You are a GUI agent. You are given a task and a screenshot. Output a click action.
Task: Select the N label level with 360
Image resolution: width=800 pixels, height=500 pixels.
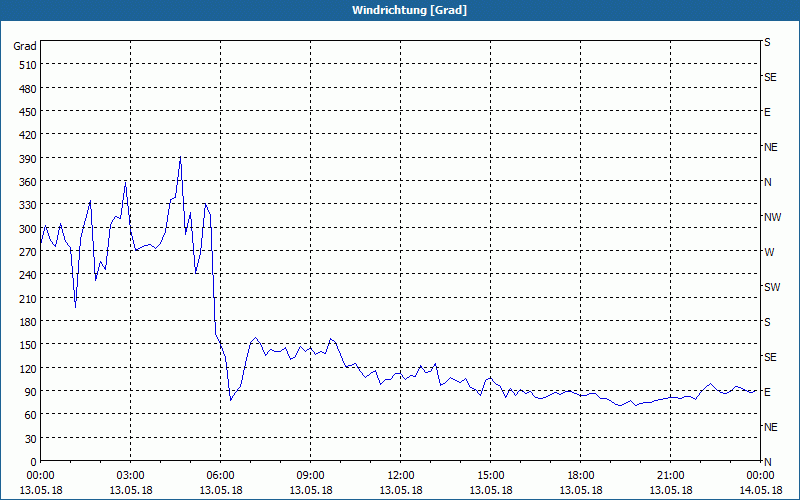click(768, 182)
